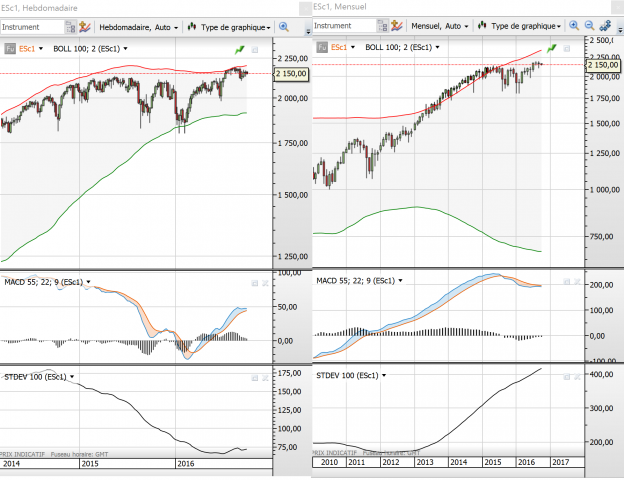This screenshot has height=480, width=624.
Task: Click green trend arrow icon in monthly chart
Action: point(552,48)
